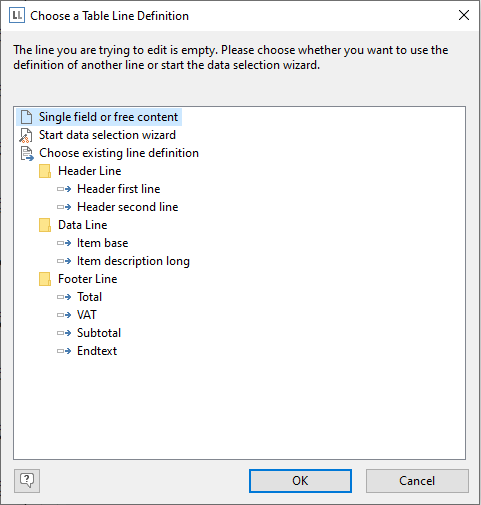Click the Header Line folder icon
The image size is (481, 505).
tap(45, 171)
